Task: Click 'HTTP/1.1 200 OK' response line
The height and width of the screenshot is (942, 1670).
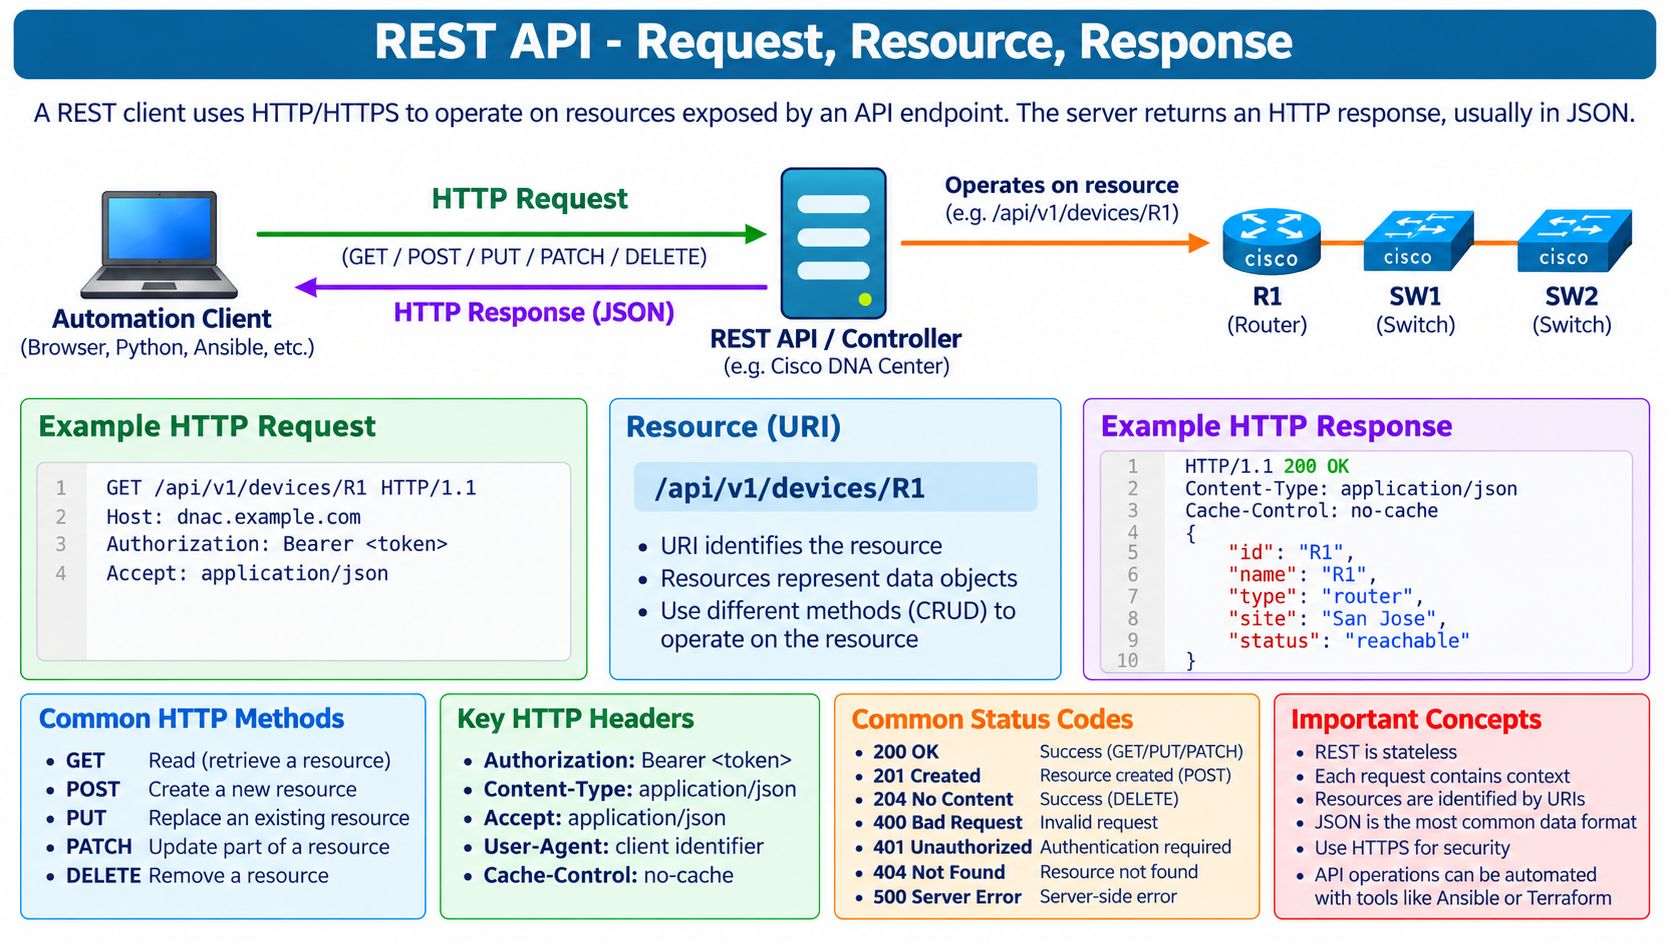Action: coord(1267,466)
